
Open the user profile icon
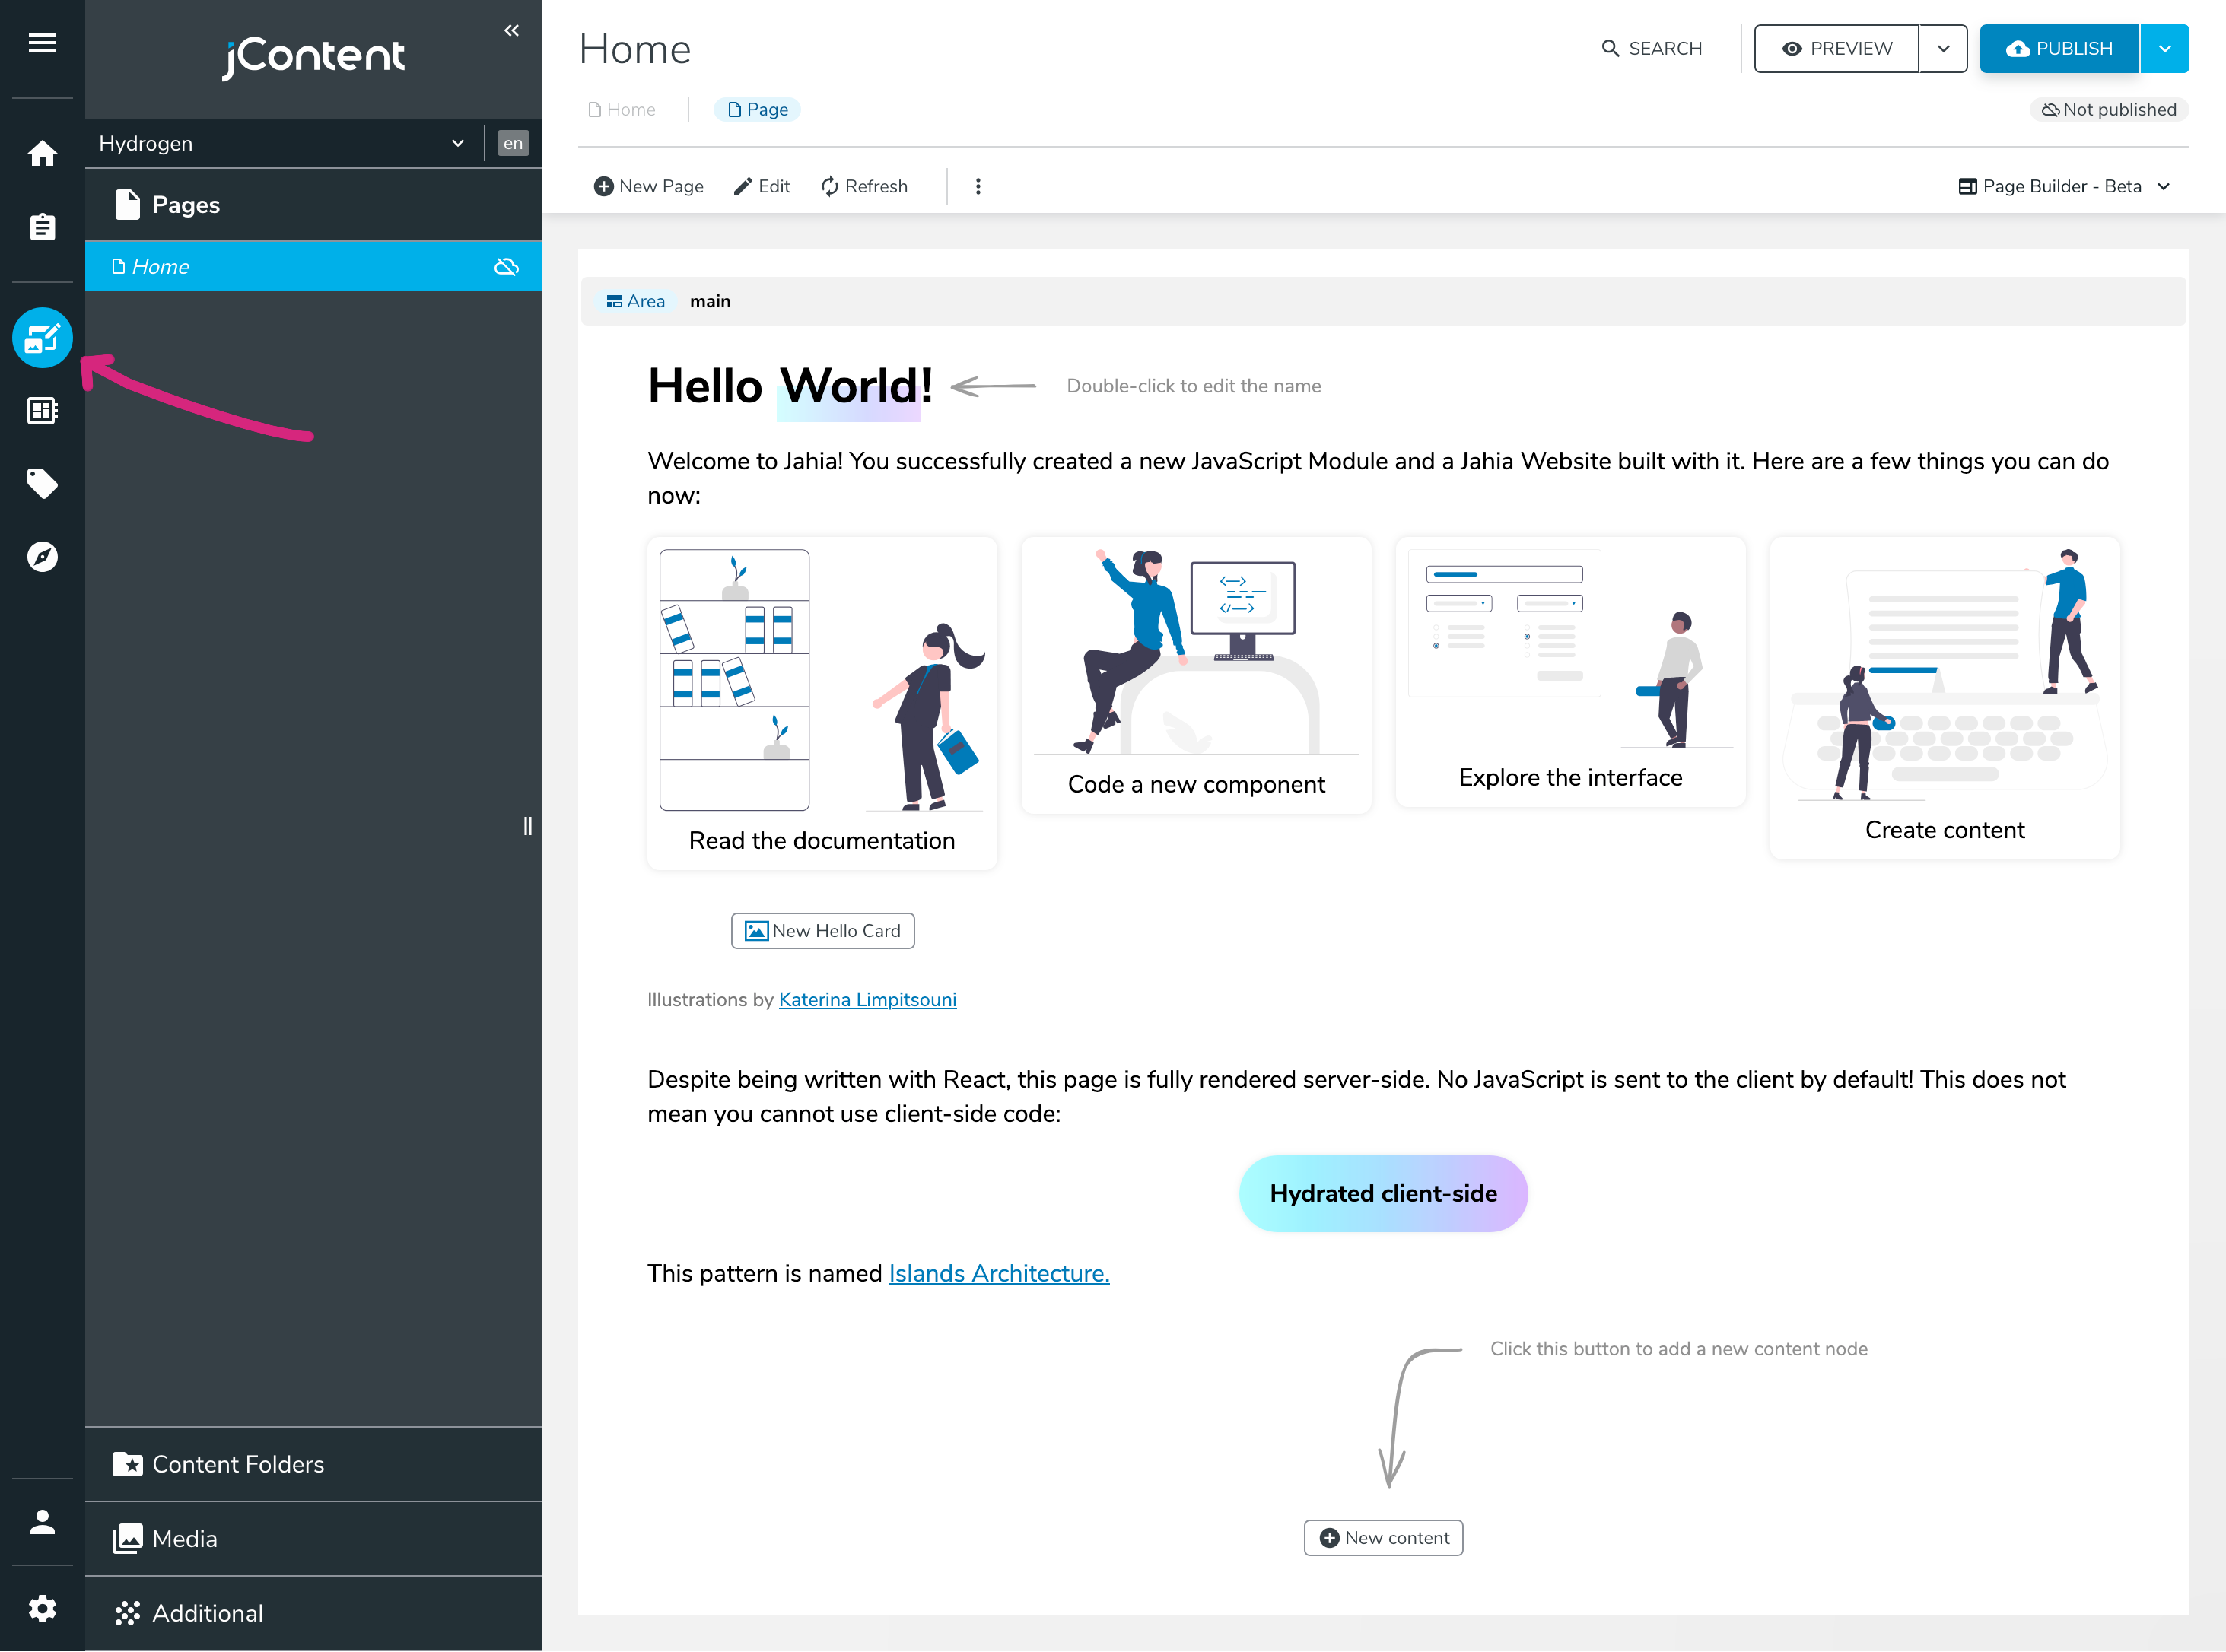coord(42,1521)
